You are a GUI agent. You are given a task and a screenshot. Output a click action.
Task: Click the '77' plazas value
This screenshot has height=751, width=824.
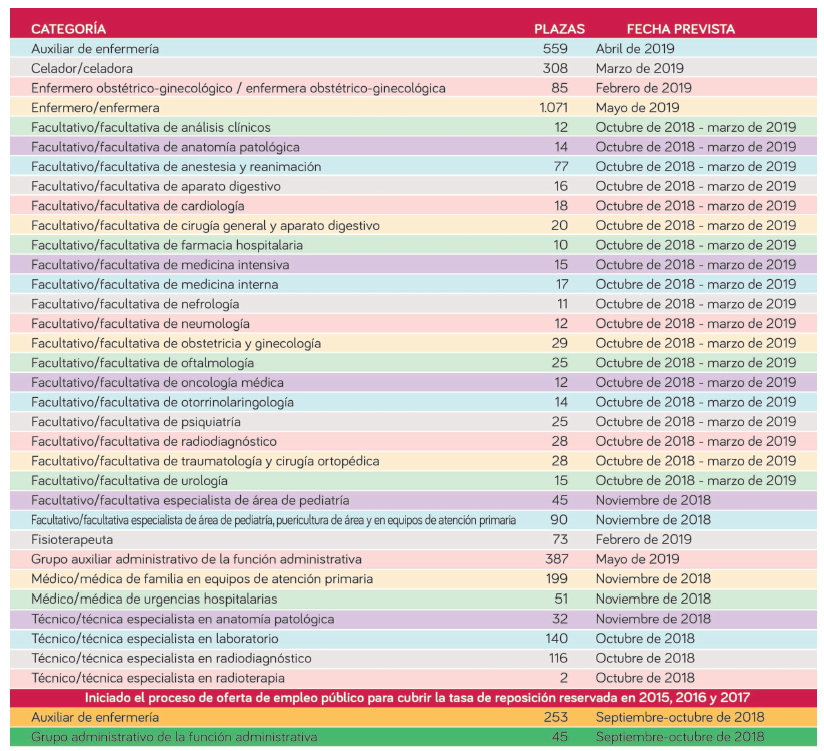[x=560, y=167]
